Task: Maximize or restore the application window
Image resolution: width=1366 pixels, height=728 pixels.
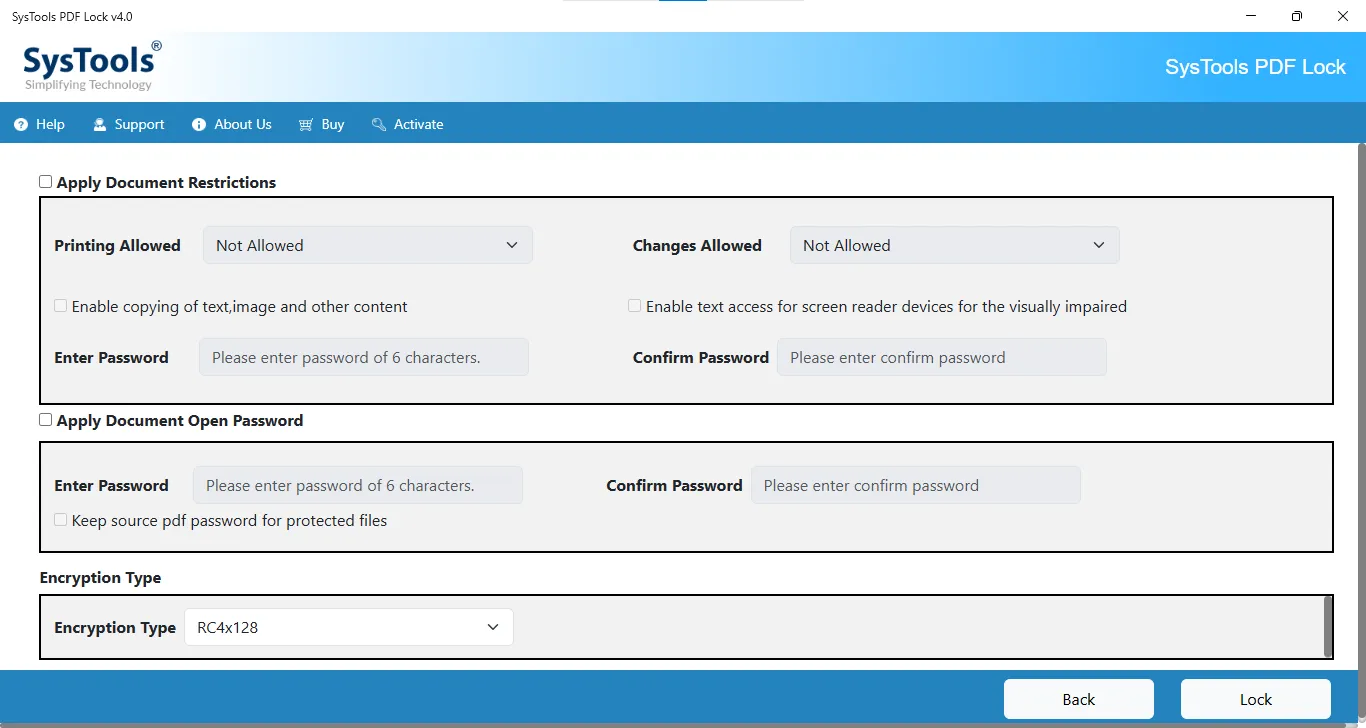Action: pos(1297,16)
